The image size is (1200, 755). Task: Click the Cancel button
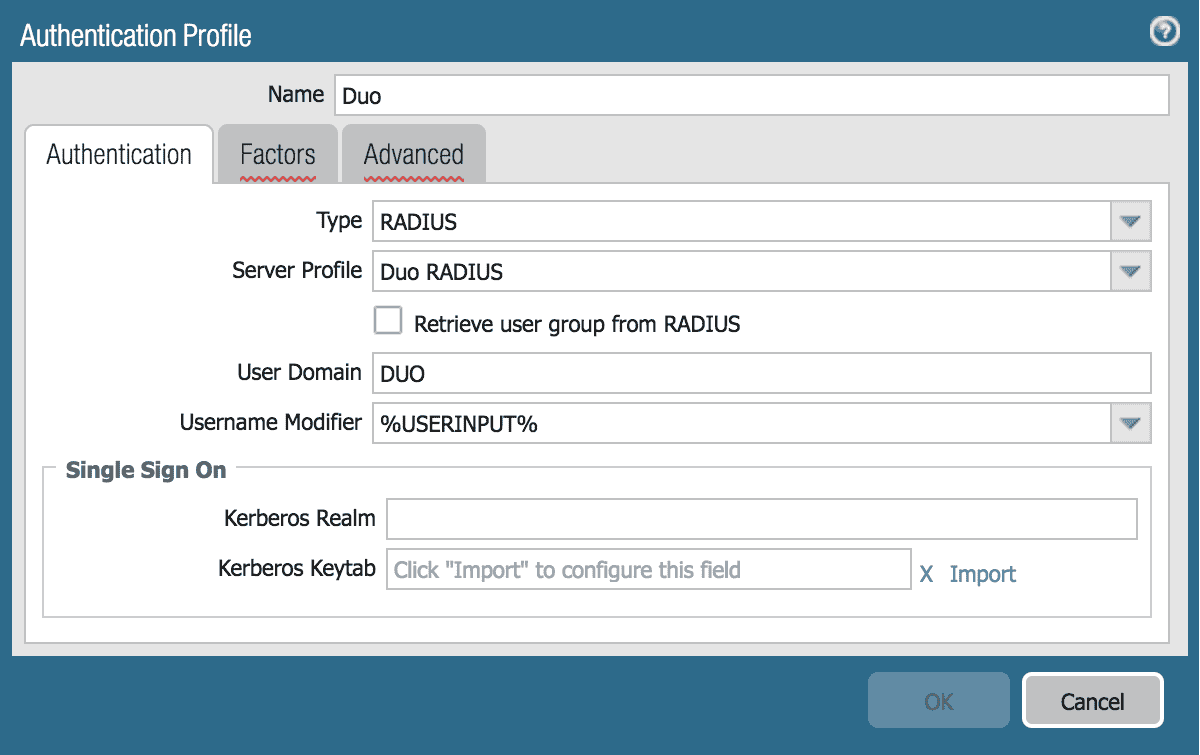(x=1092, y=700)
